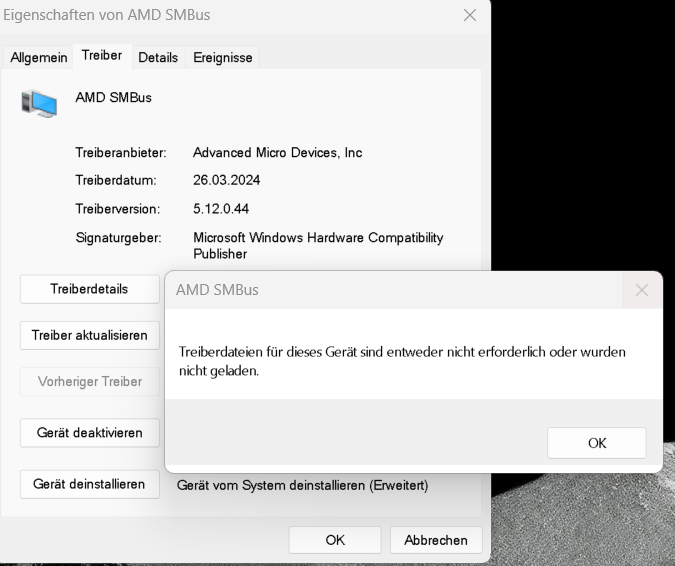Click the AMD SMBus device icon
This screenshot has width=675, height=566.
pyautogui.click(x=39, y=103)
